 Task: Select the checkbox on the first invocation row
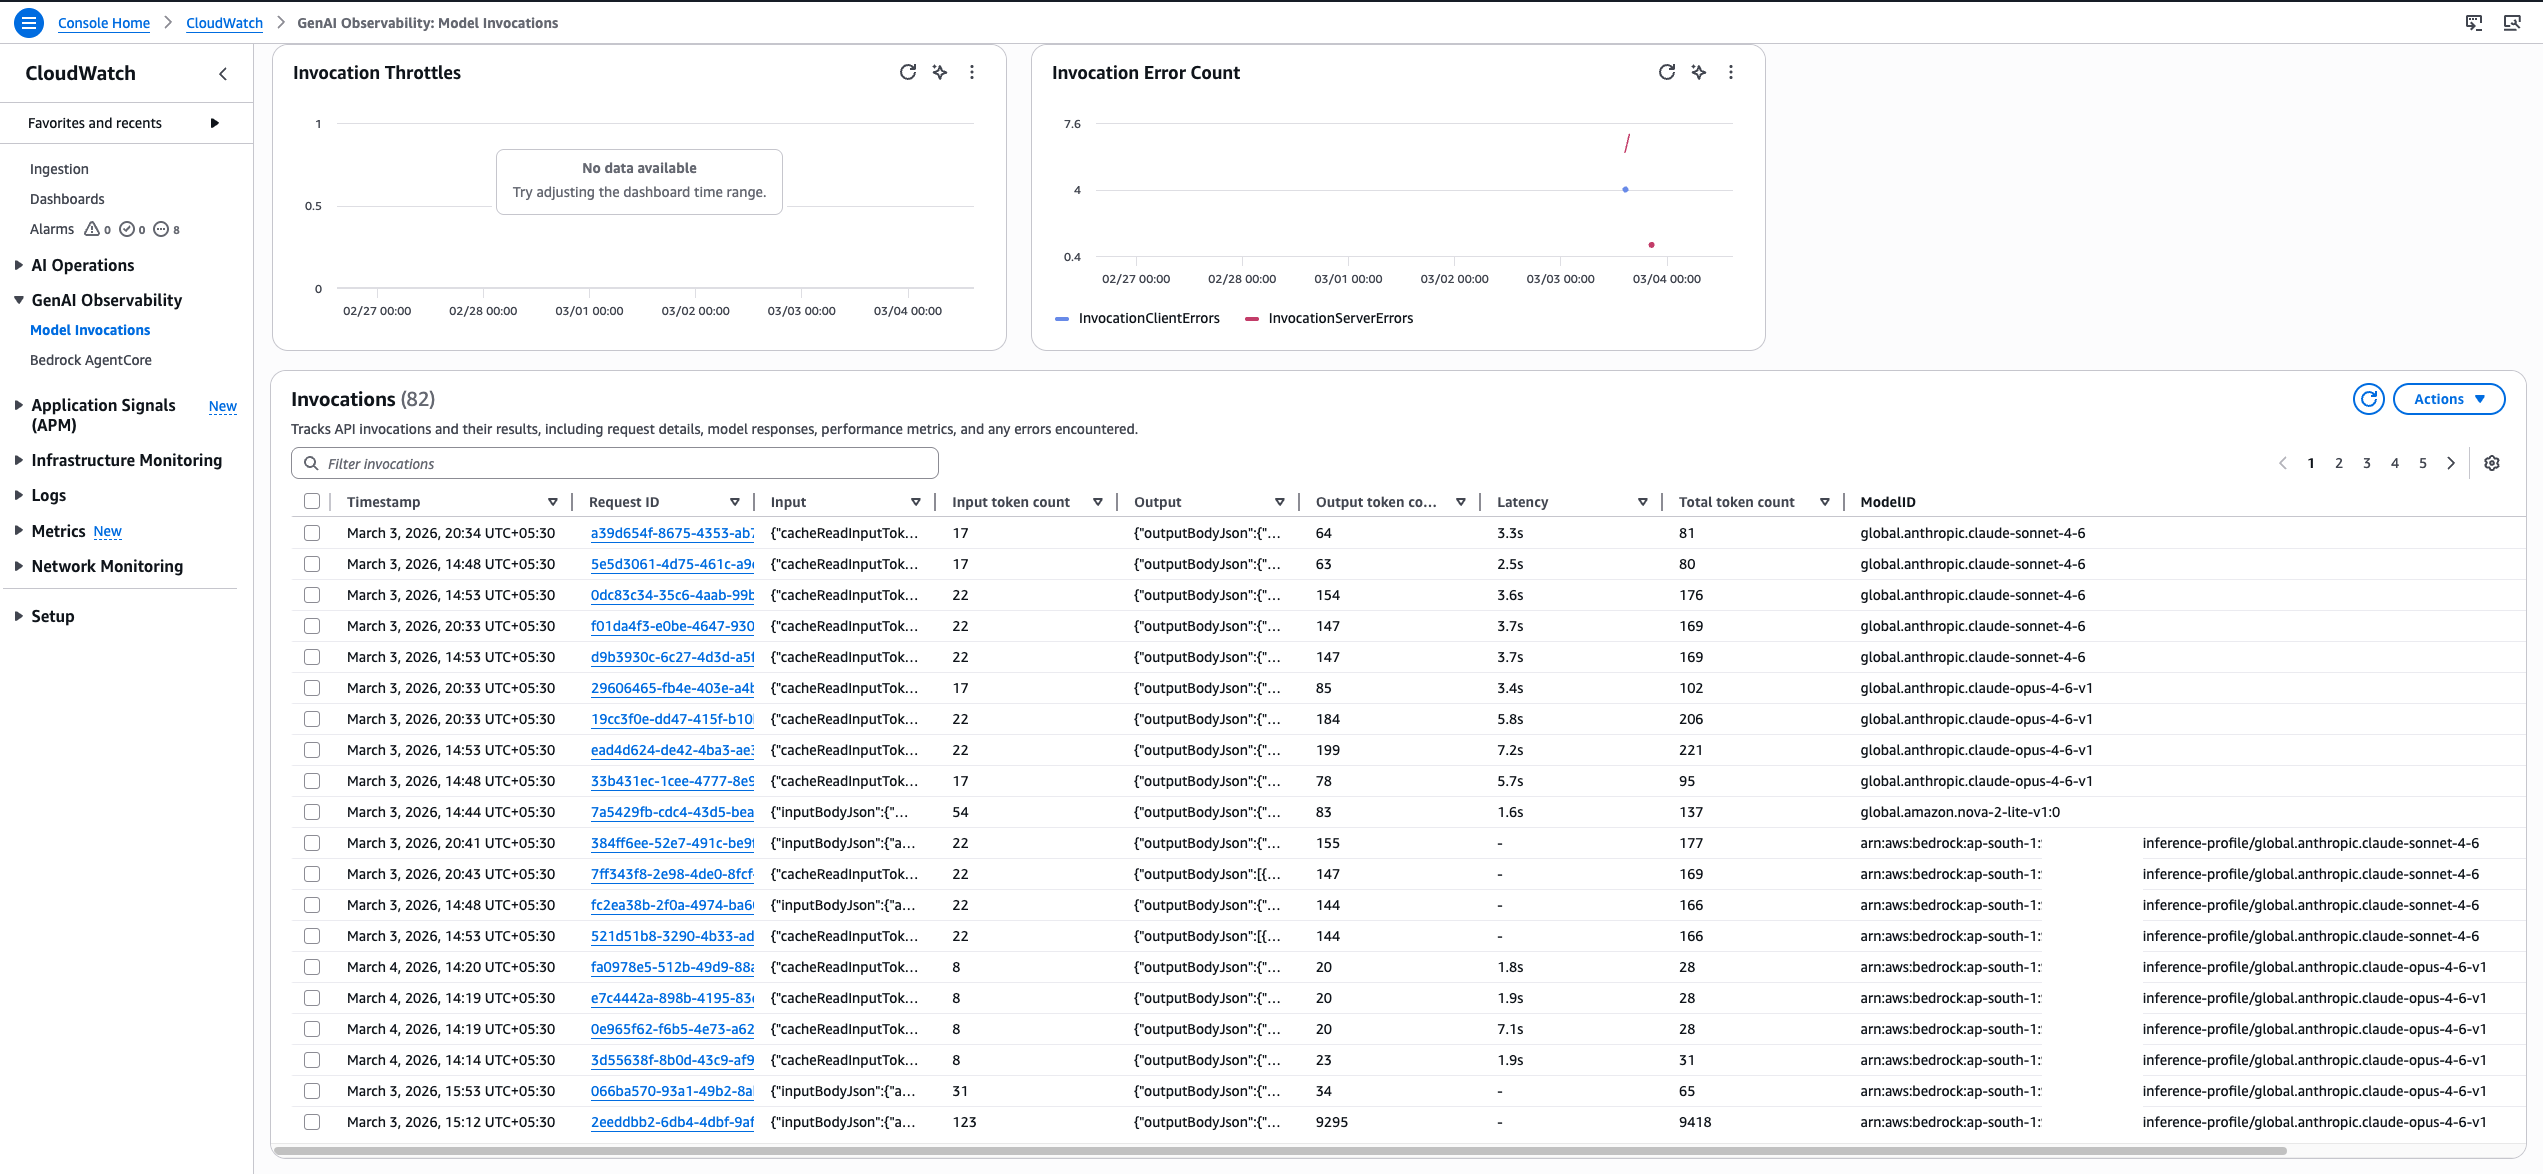(312, 533)
